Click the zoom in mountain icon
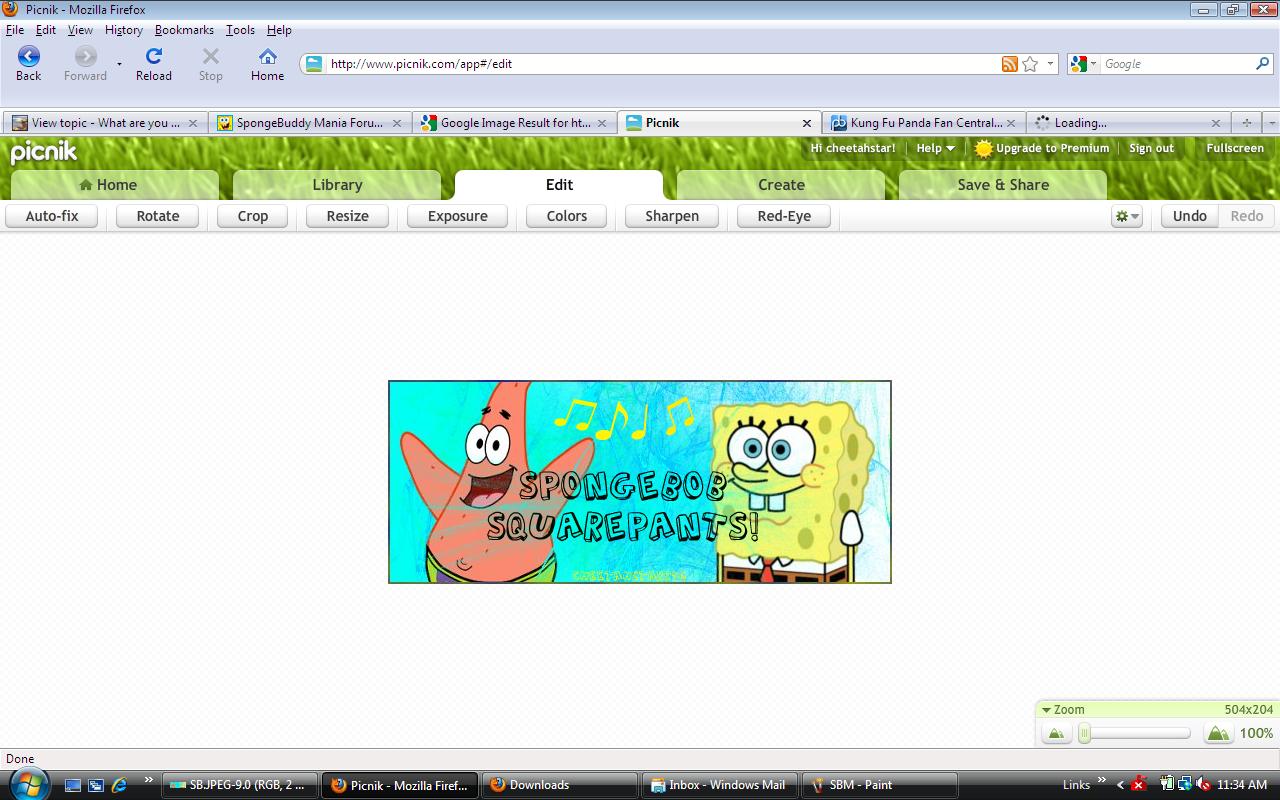 click(x=1217, y=734)
